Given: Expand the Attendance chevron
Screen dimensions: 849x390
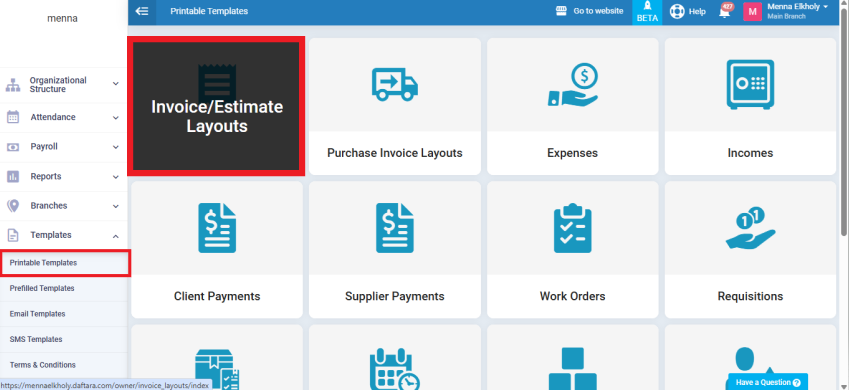Looking at the screenshot, I should [x=115, y=117].
